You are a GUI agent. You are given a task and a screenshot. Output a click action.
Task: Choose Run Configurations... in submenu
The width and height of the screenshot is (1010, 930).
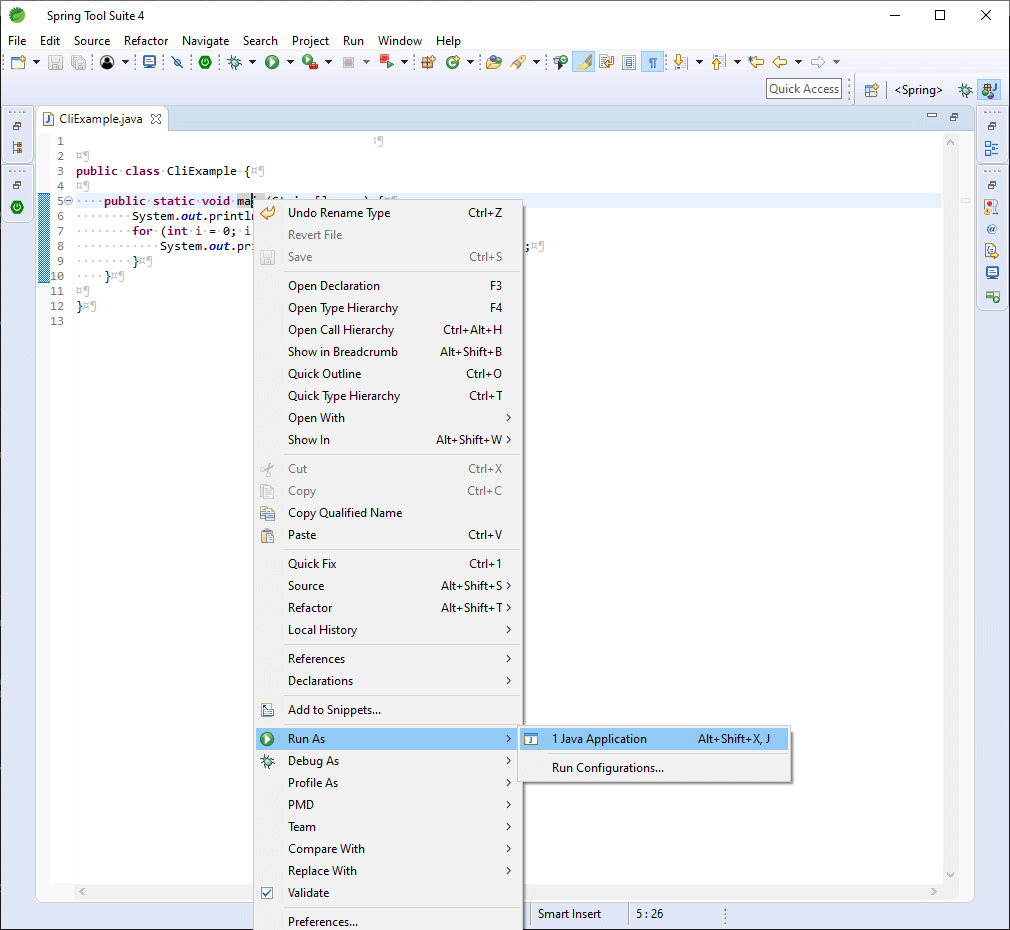coord(654,768)
